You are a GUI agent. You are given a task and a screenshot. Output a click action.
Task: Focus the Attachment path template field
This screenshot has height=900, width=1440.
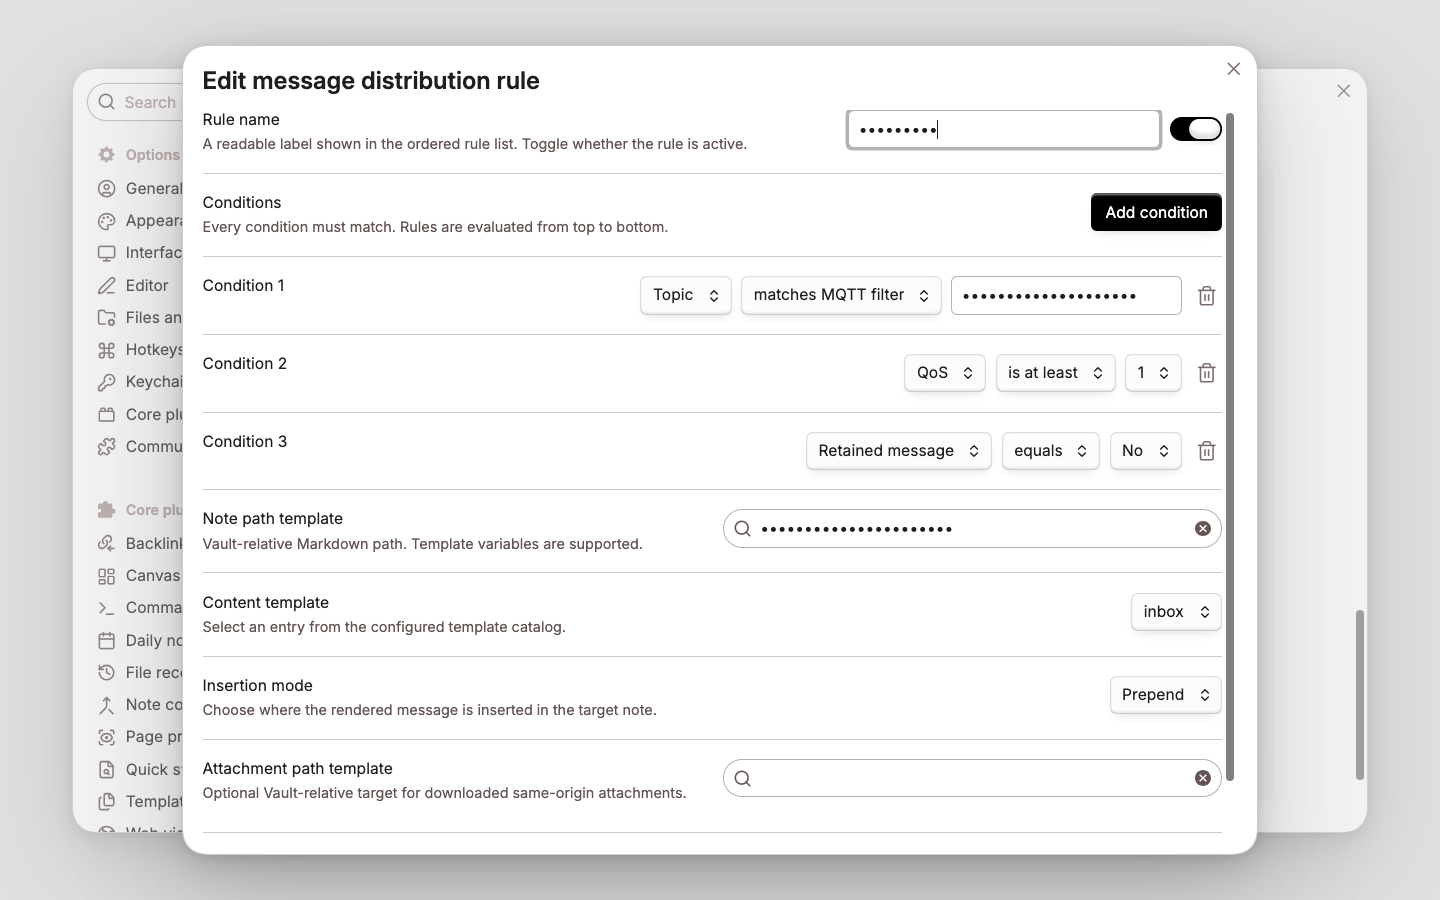coord(972,778)
